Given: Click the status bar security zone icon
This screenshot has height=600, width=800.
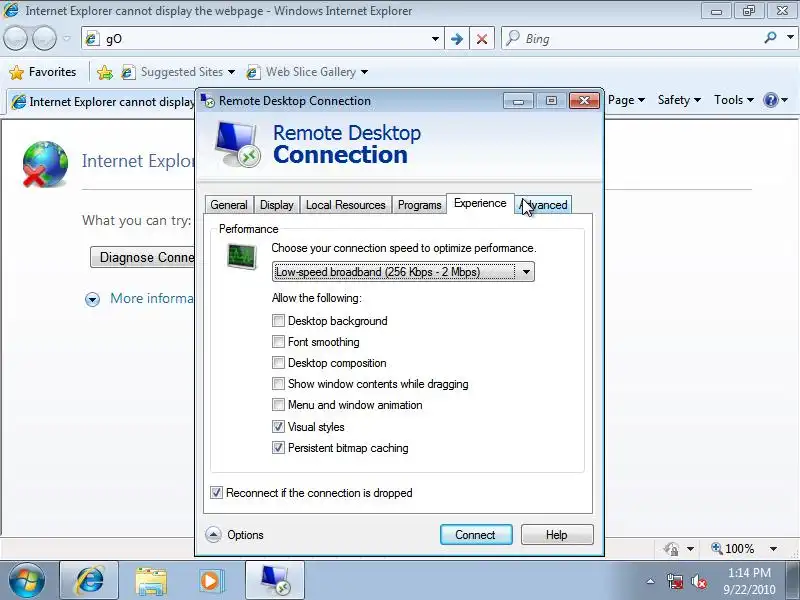Looking at the screenshot, I should click(x=671, y=549).
